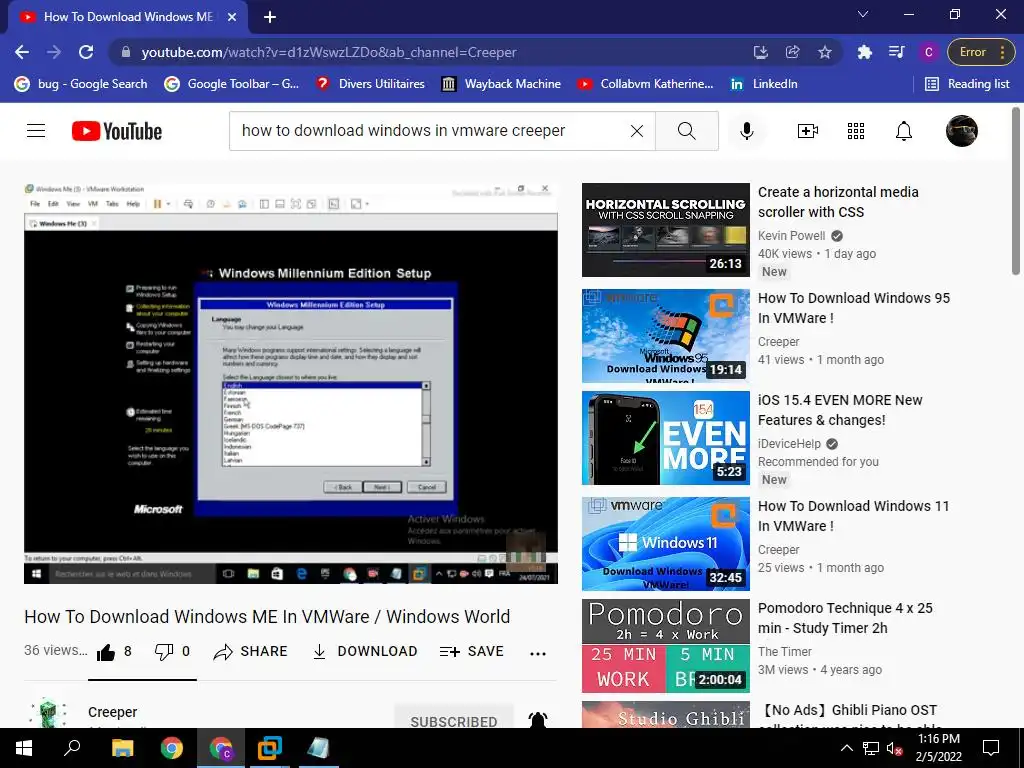Screen dimensions: 1024x768
Task: Visit The Timer channel
Action: 784,652
